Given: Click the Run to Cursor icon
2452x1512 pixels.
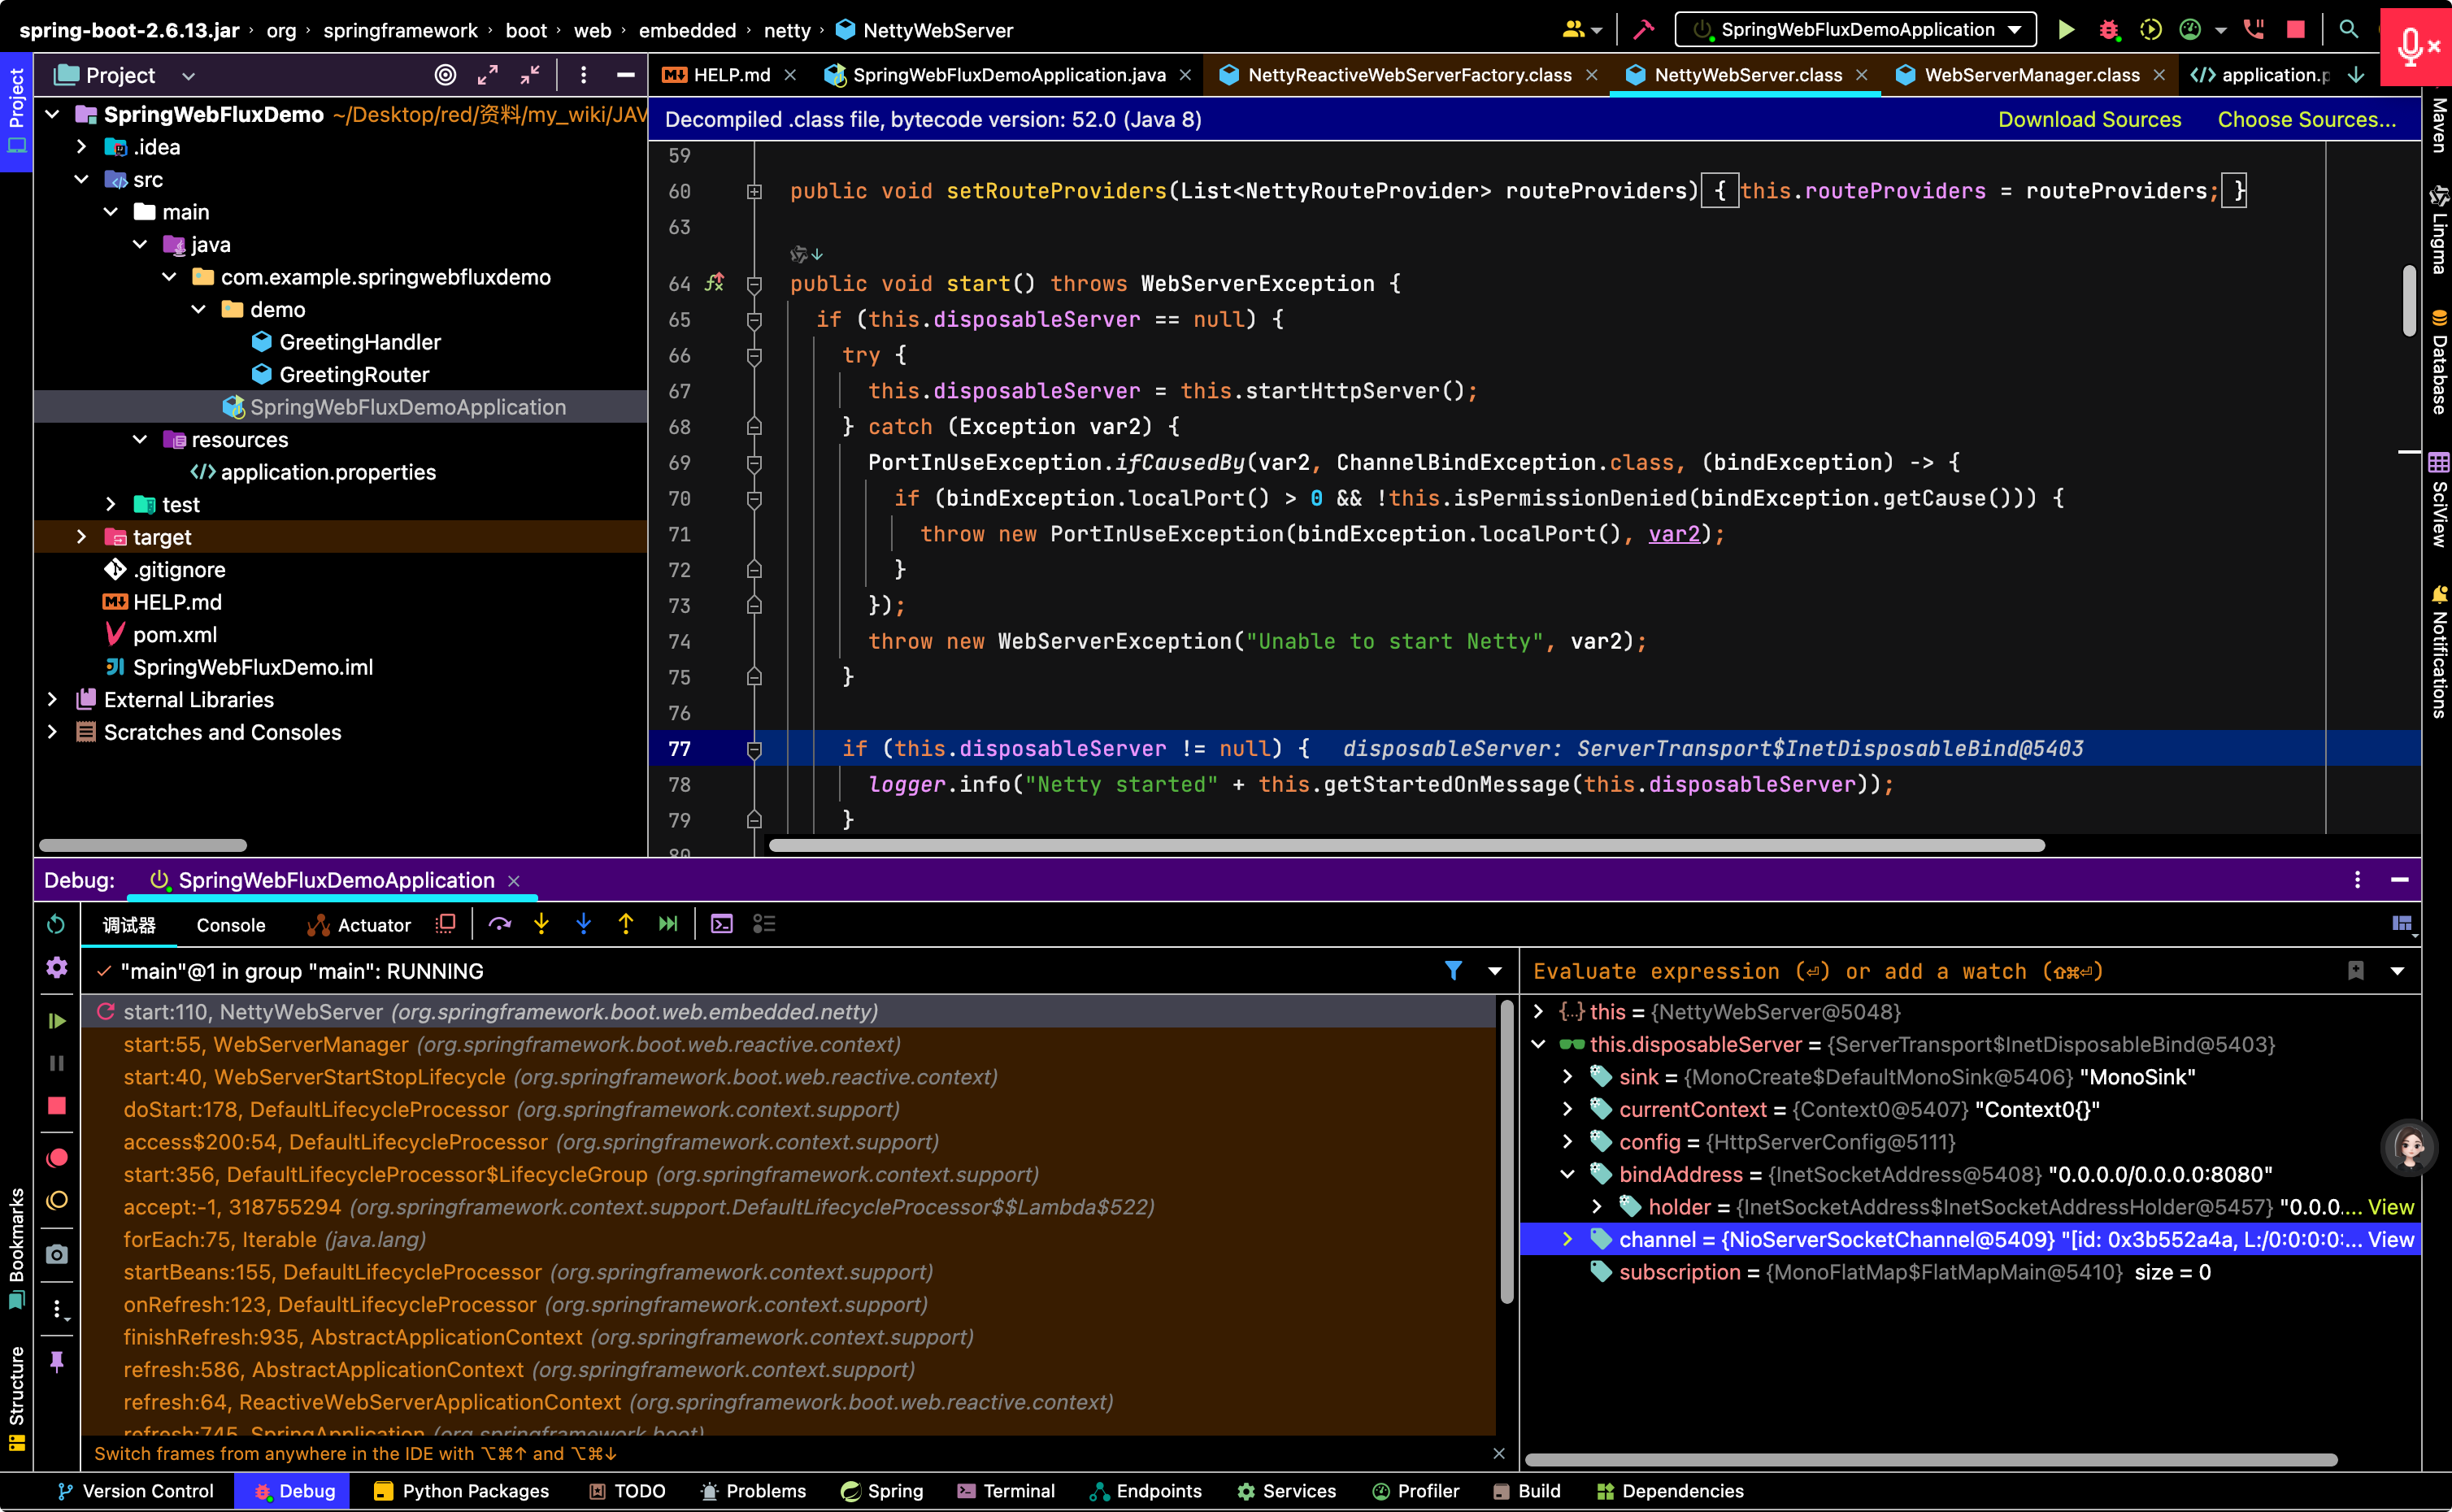Looking at the screenshot, I should [x=668, y=925].
